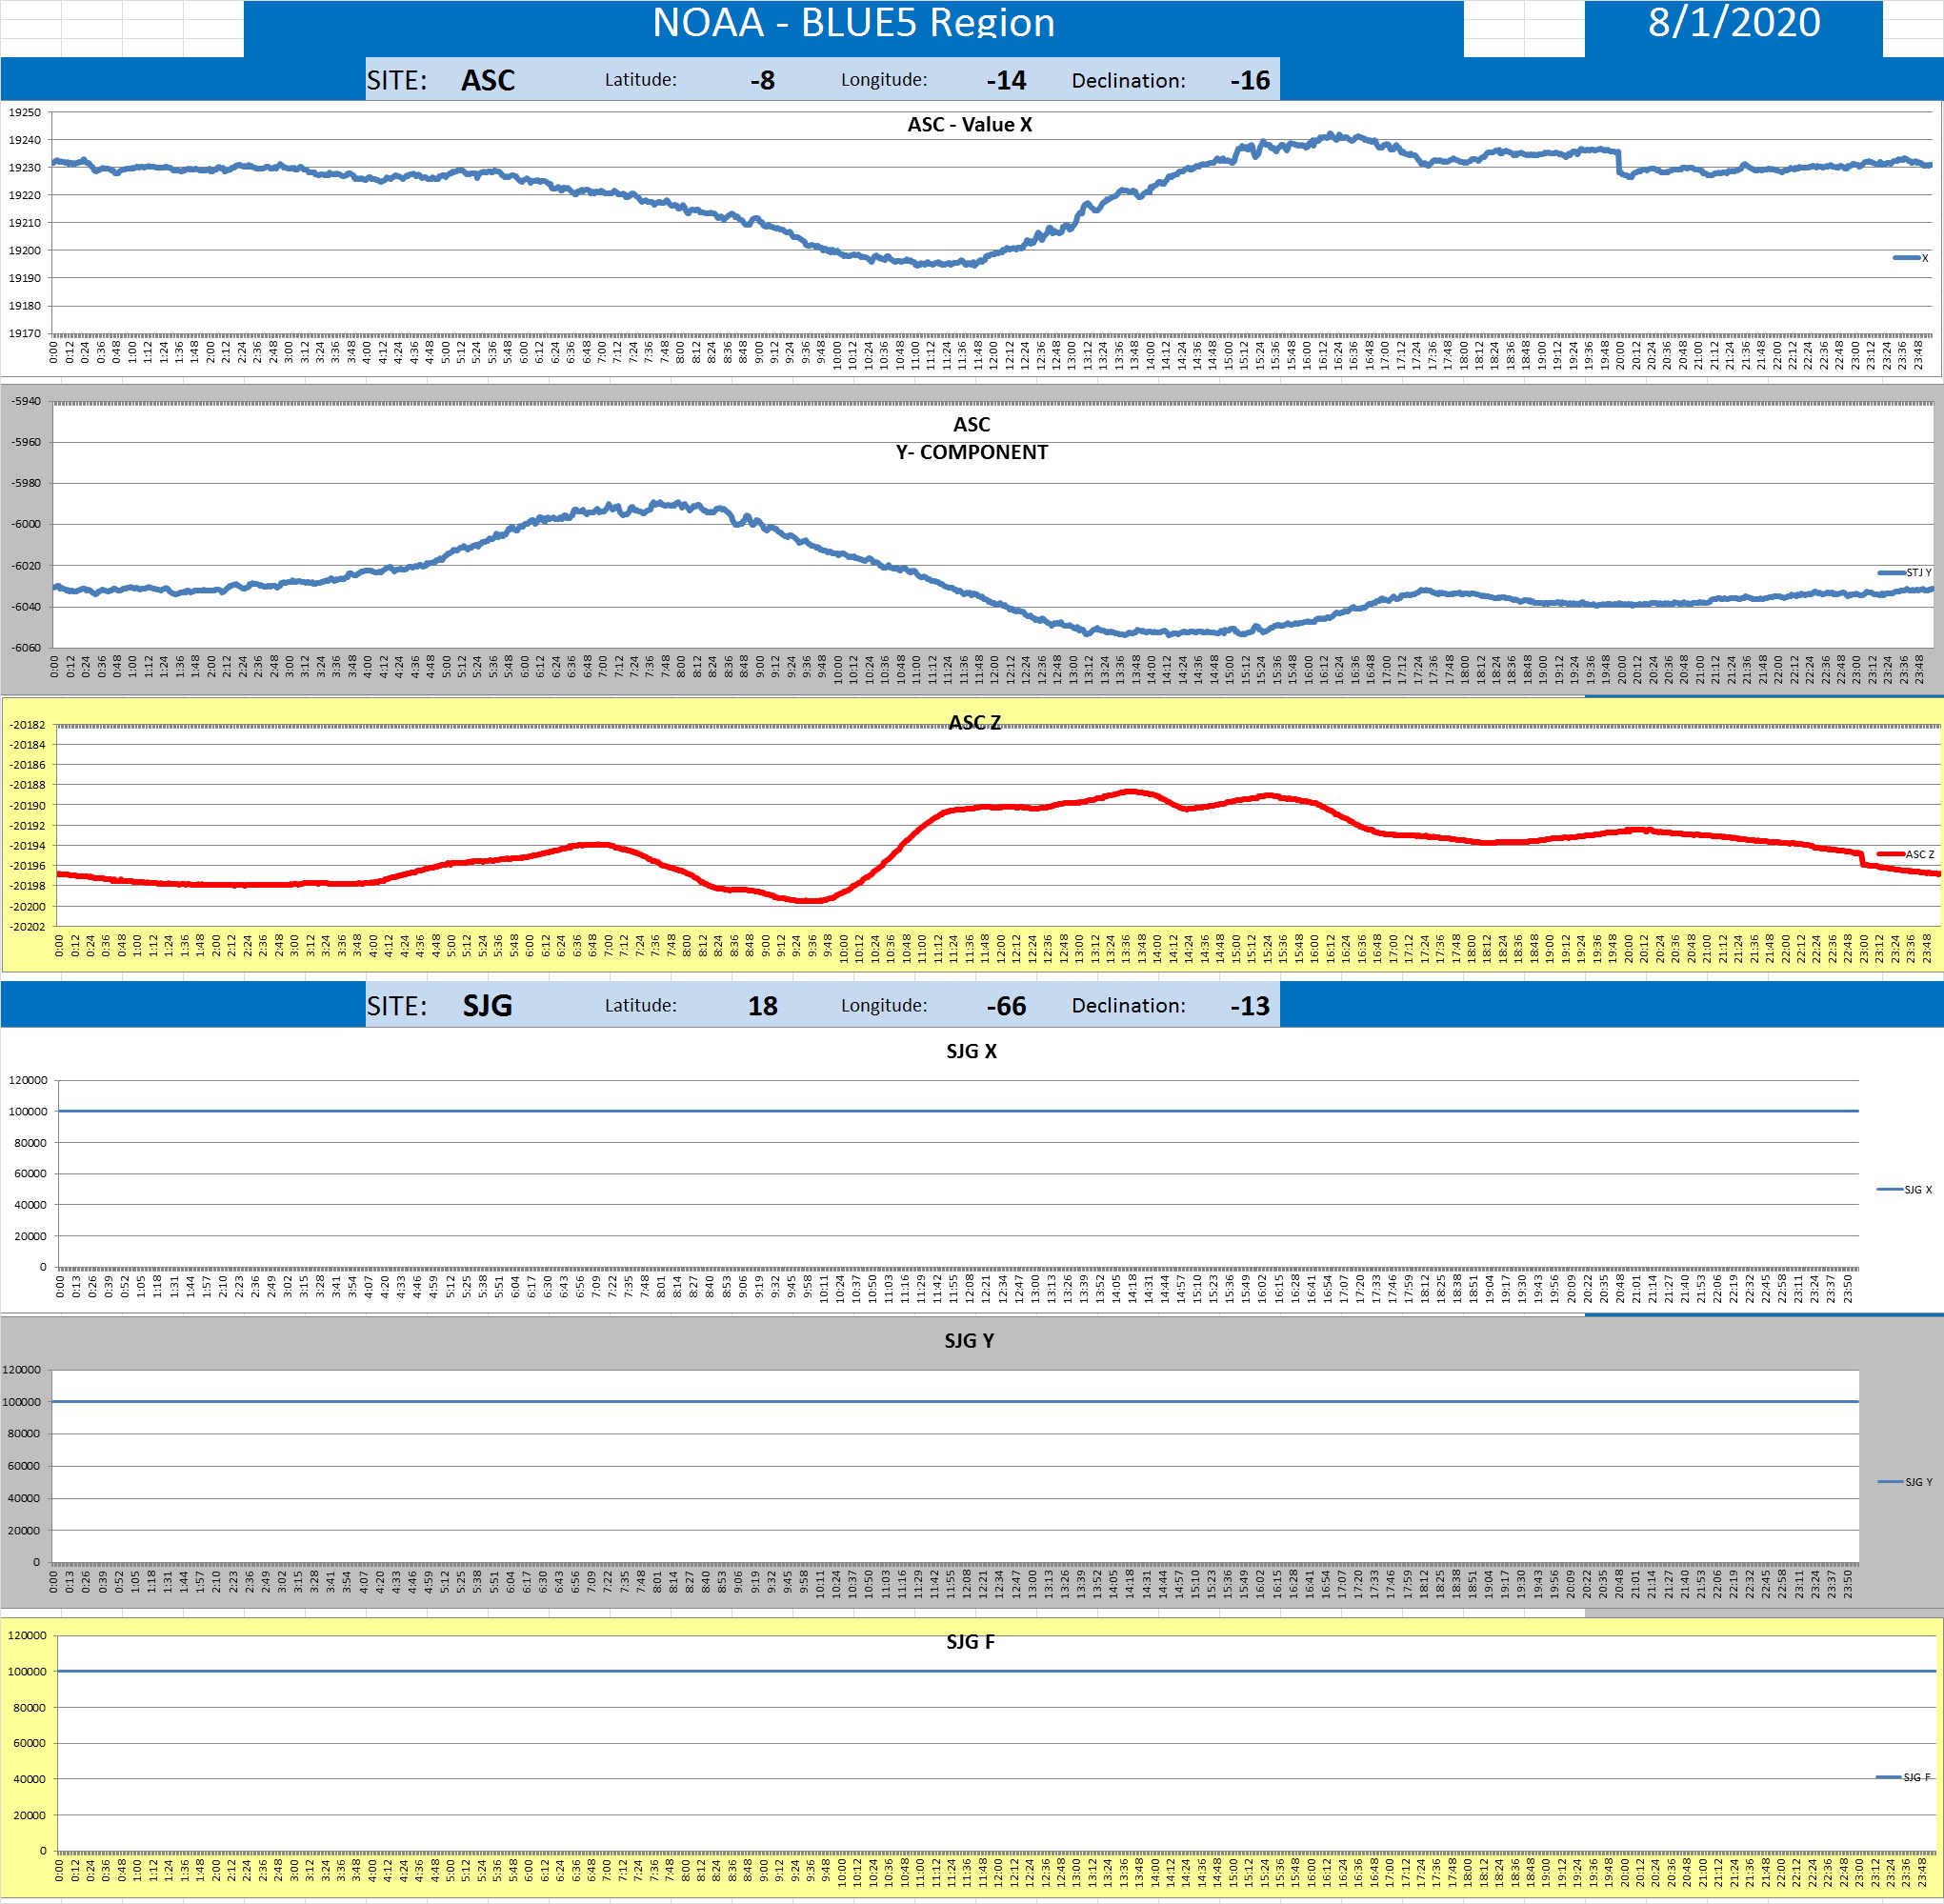Click the NOAA - BLUE5 Region title
Viewport: 1944px width, 1904px height.
(853, 24)
